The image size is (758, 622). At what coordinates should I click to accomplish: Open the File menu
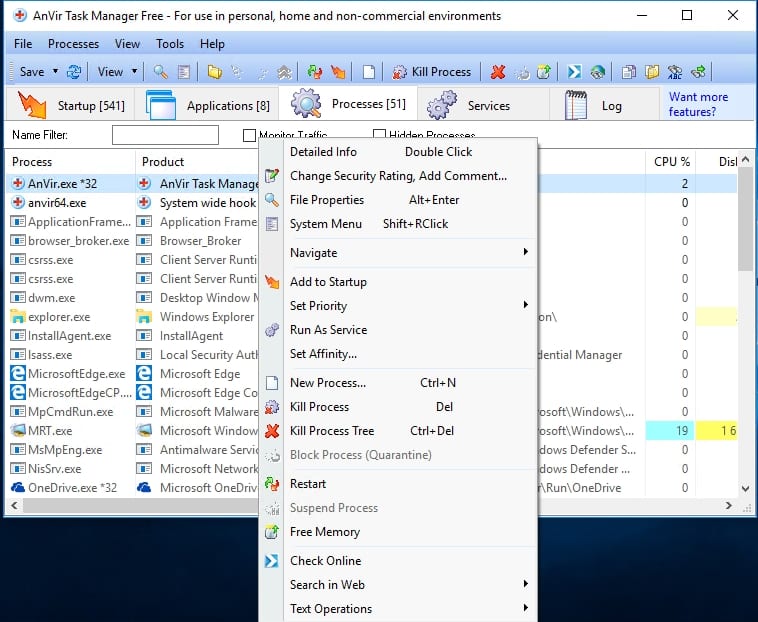coord(23,44)
